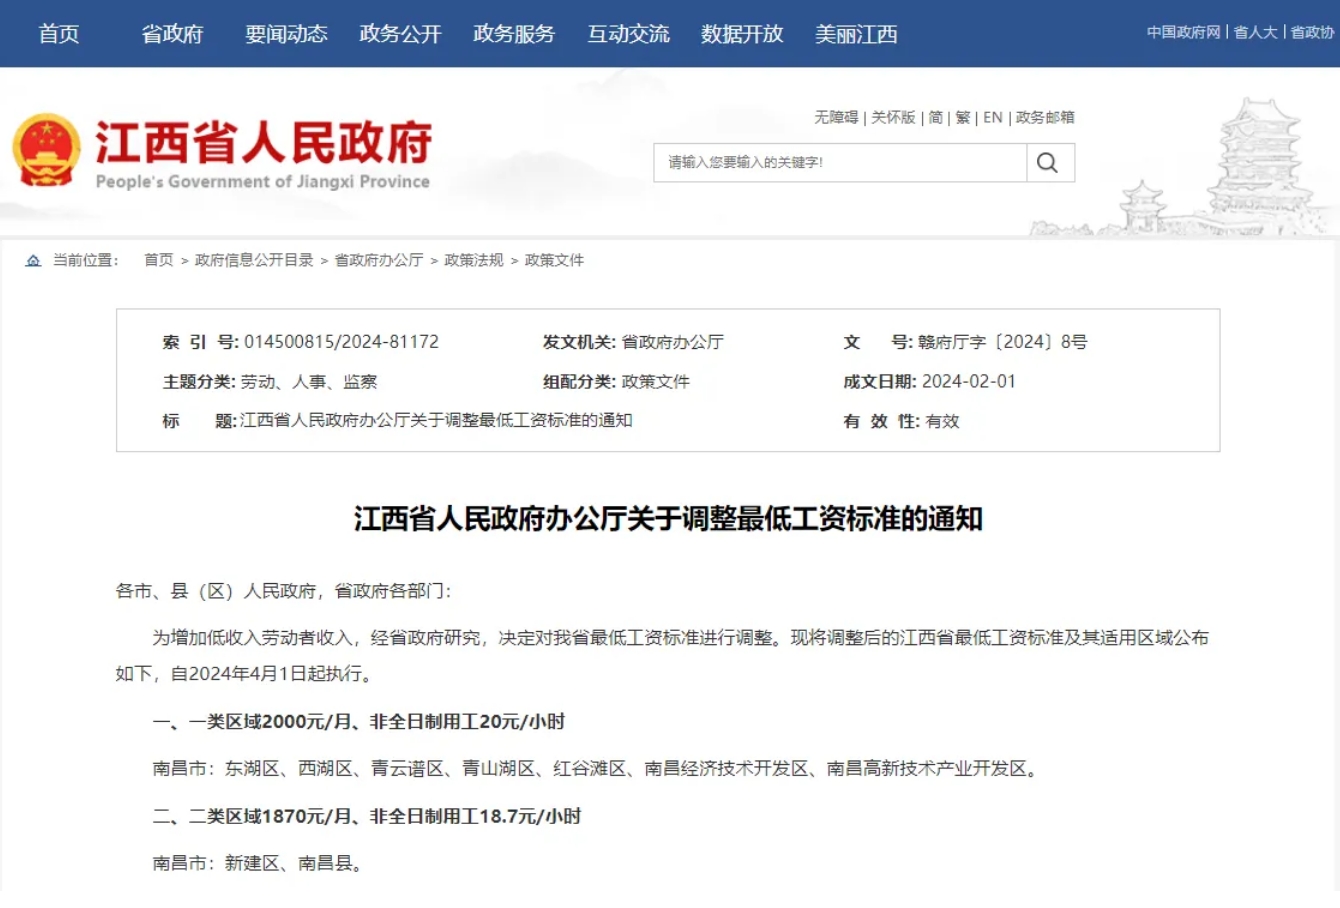This screenshot has width=1340, height=908.
Task: Switch to the EN version
Action: (993, 117)
